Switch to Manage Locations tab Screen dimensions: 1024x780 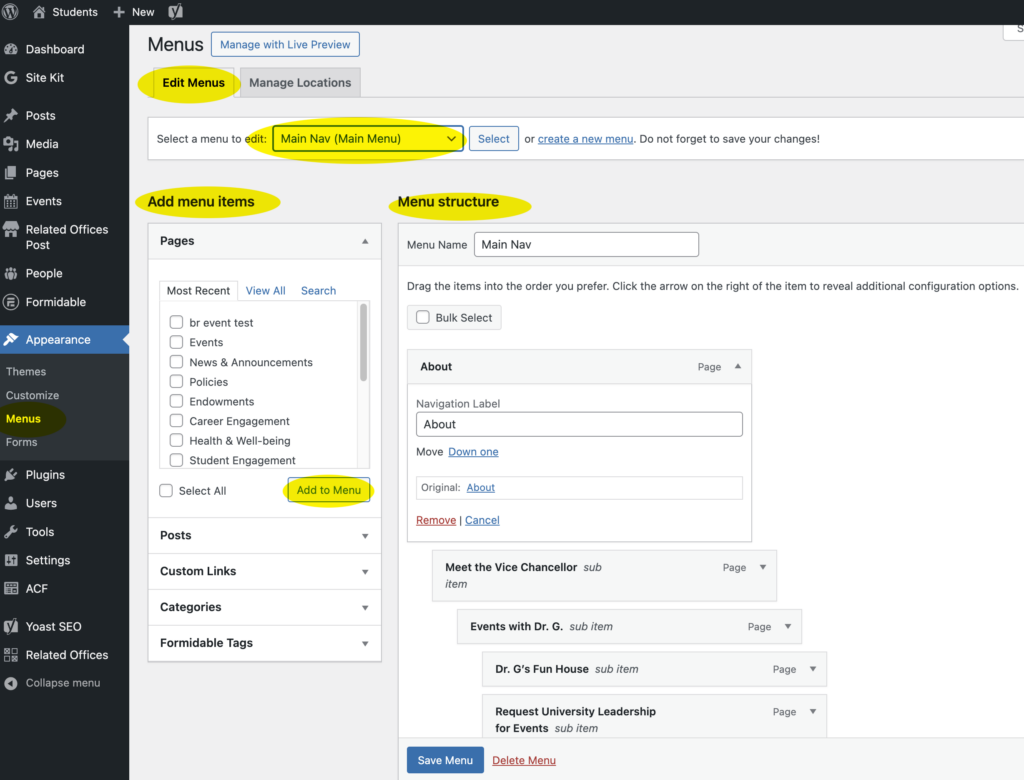tap(300, 83)
